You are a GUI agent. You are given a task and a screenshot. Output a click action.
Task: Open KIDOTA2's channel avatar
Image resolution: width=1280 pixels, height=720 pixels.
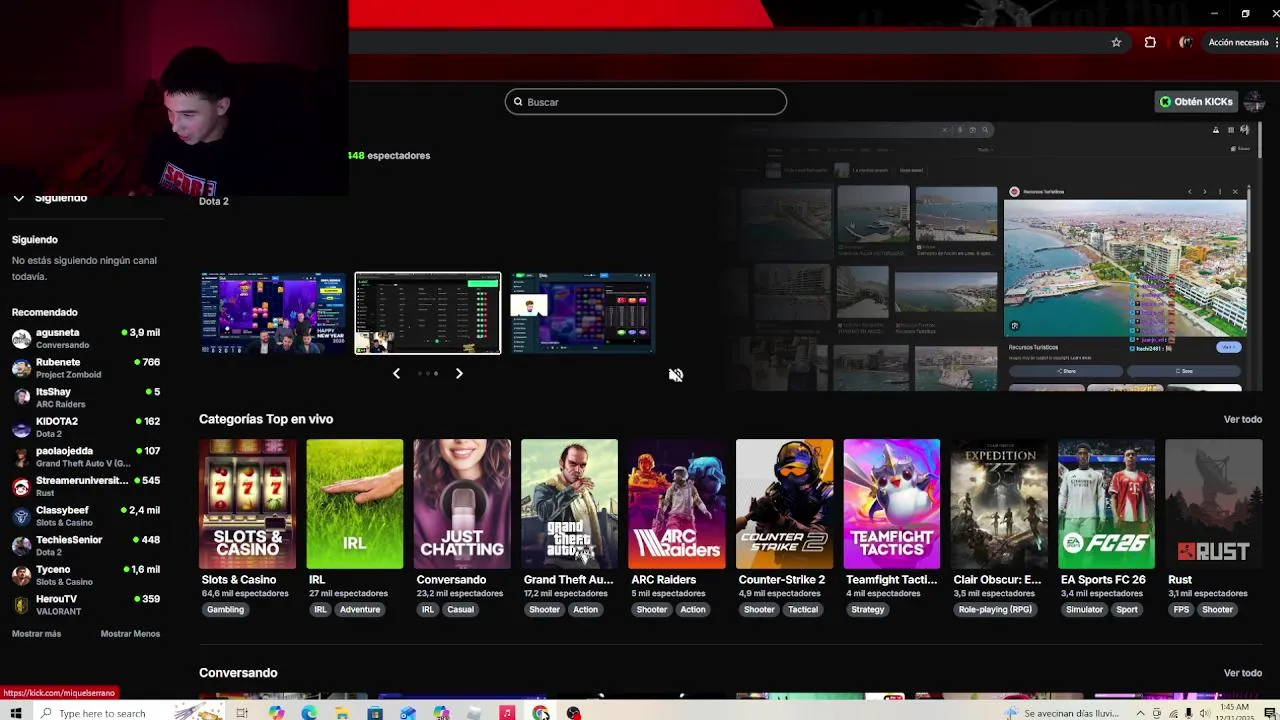pyautogui.click(x=21, y=428)
